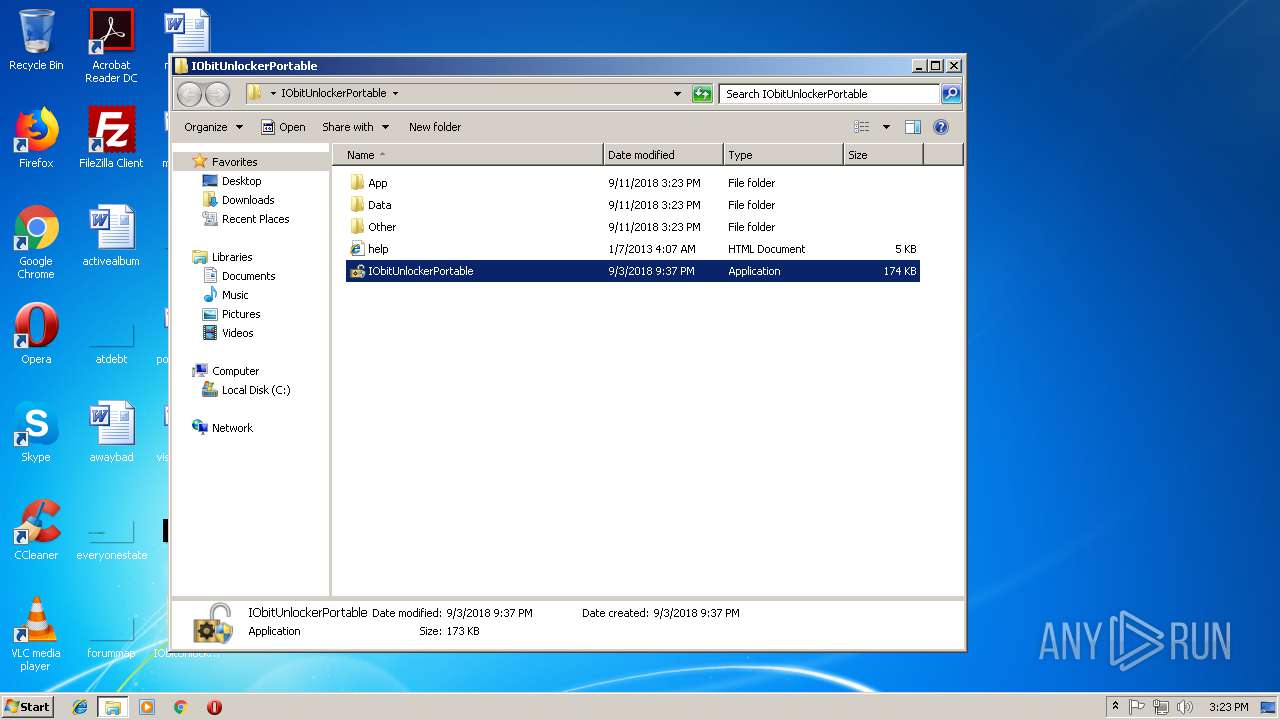
Task: Click in the Search IObitUnlockerPortable field
Action: point(828,94)
